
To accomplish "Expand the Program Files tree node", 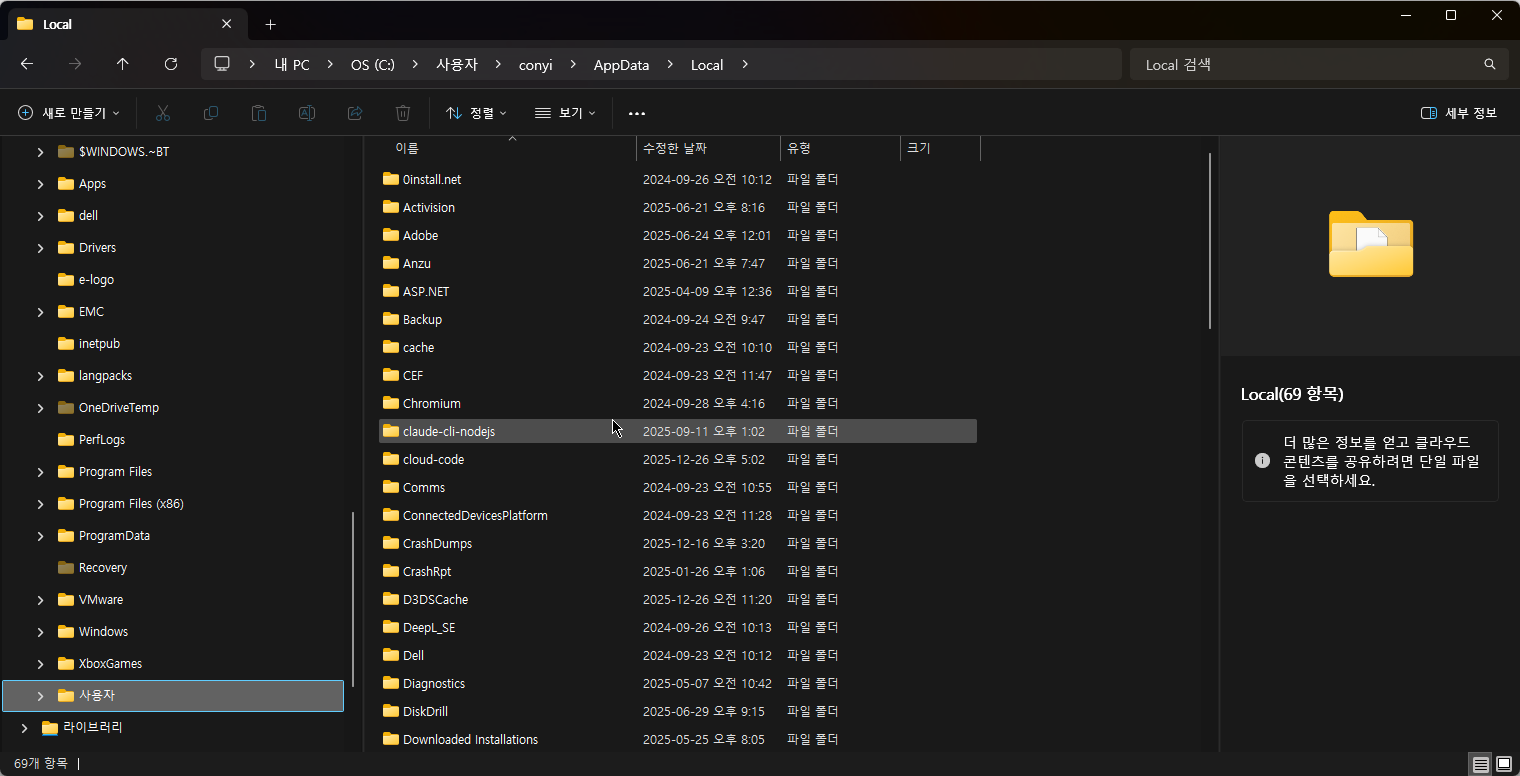I will tap(40, 472).
